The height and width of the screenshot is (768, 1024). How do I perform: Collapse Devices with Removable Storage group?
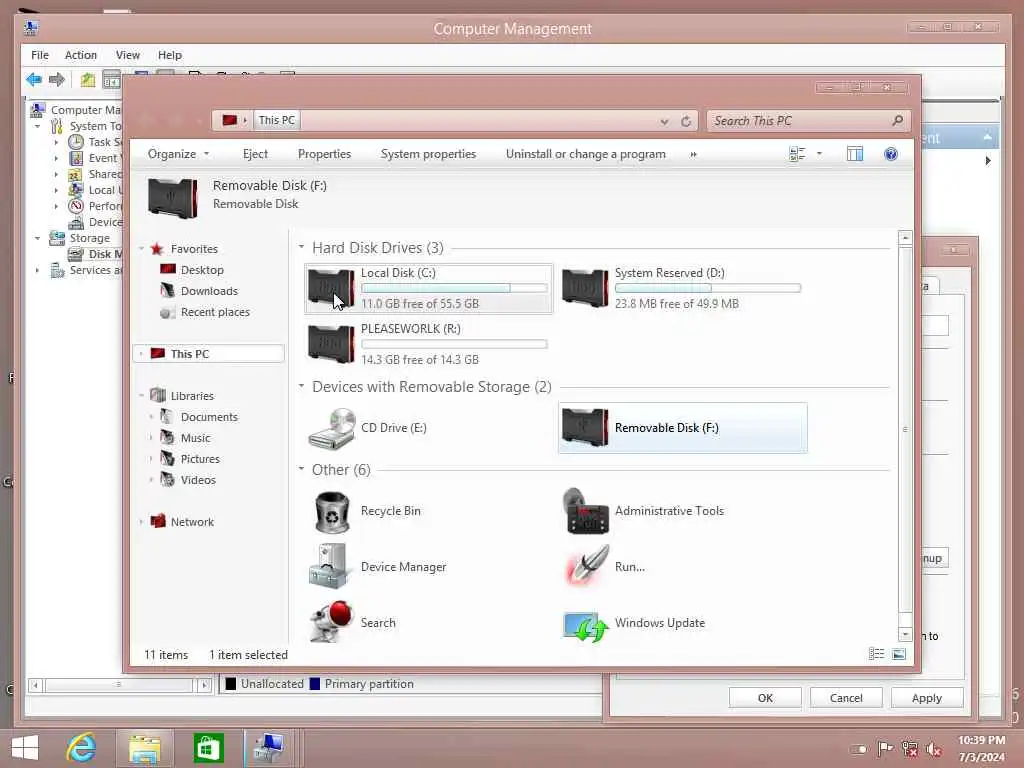tap(301, 386)
